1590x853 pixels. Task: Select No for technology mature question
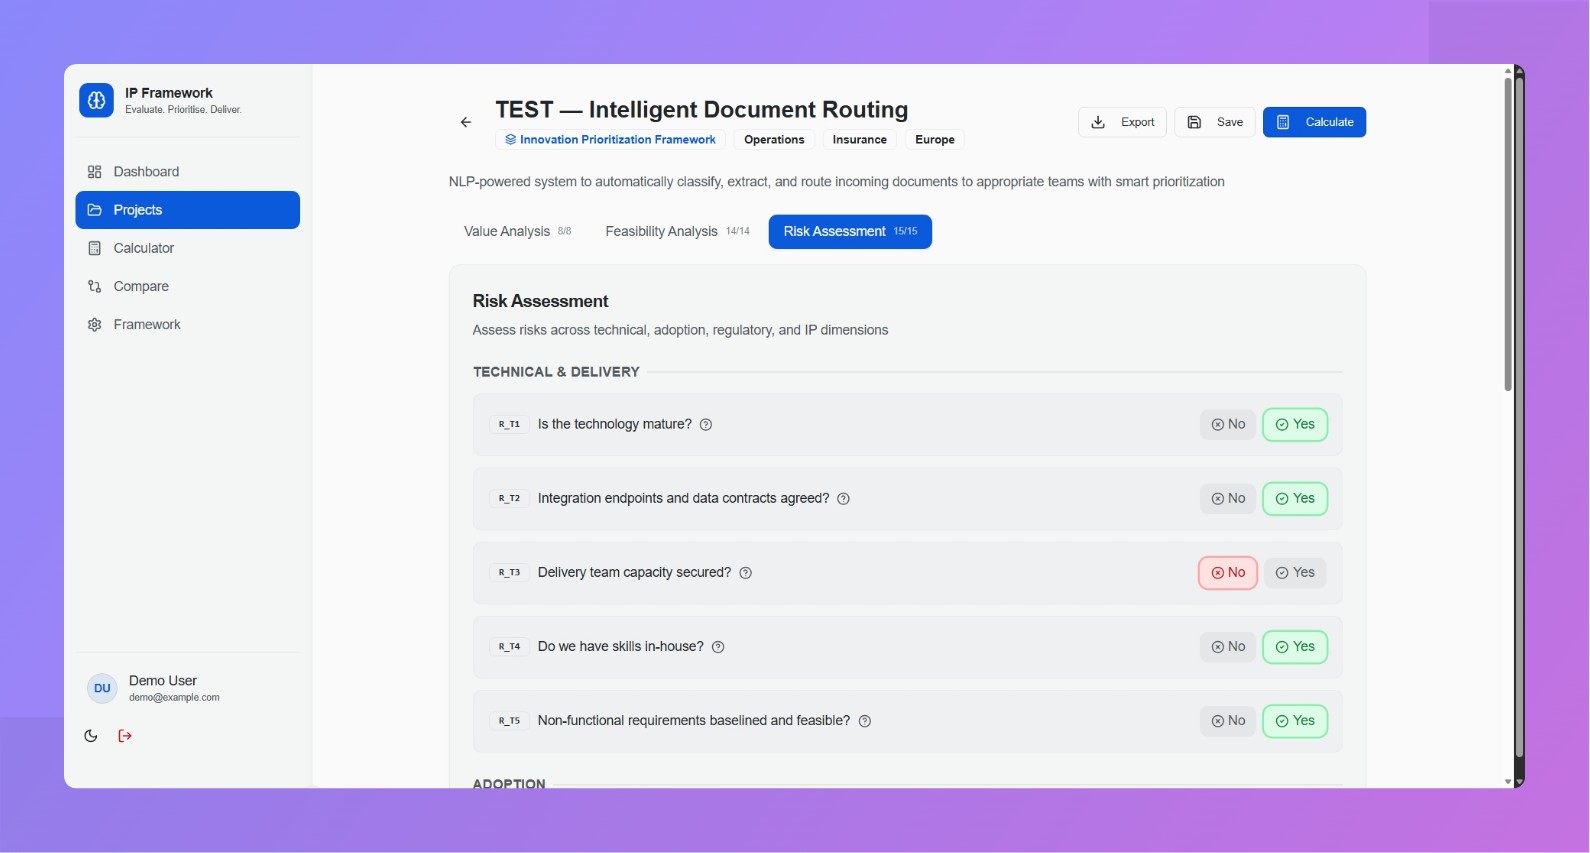[1227, 425]
